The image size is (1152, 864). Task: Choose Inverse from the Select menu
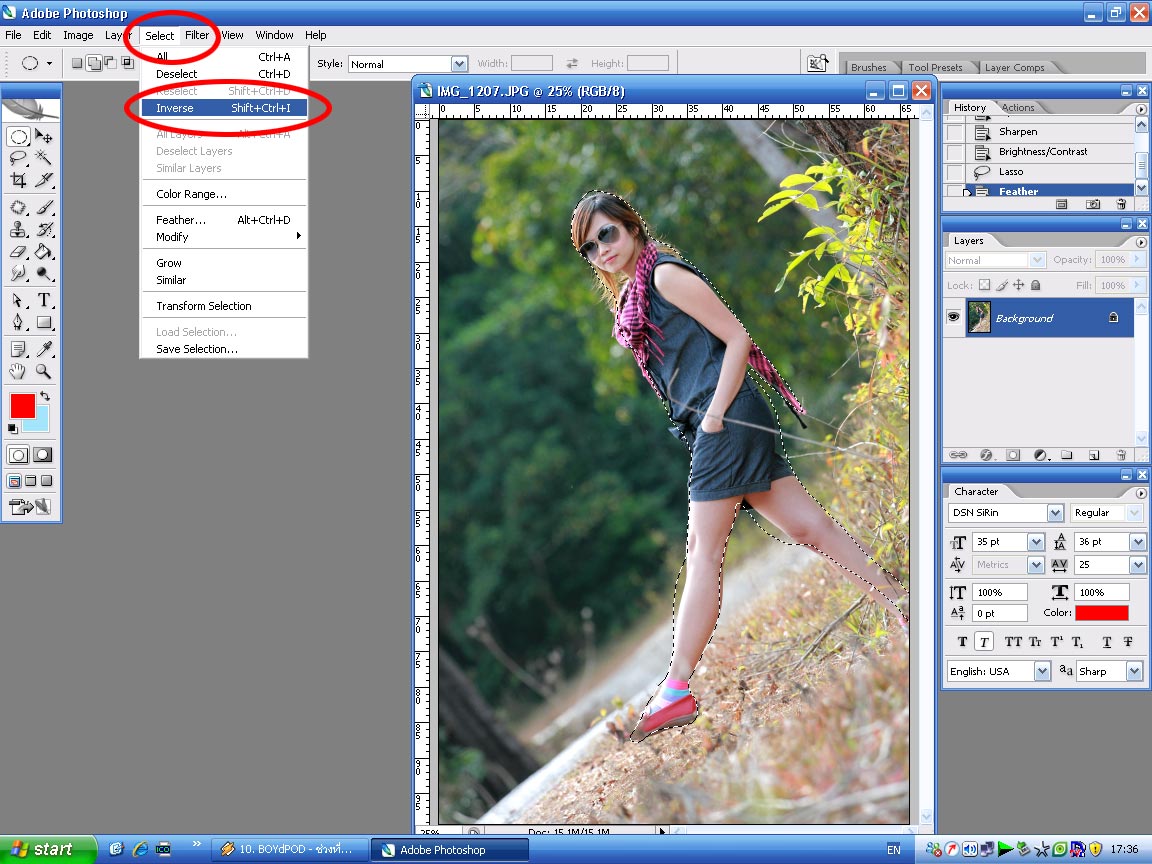pos(223,108)
